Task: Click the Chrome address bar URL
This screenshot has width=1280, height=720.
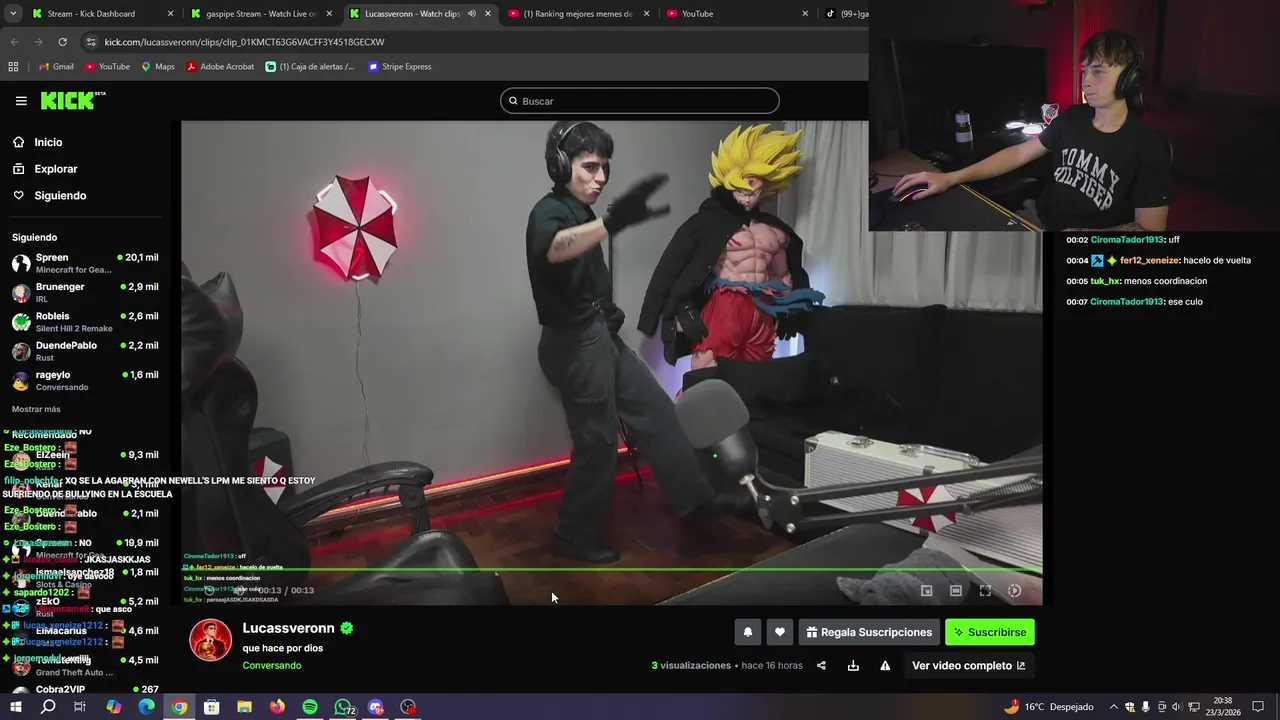Action: click(x=244, y=42)
